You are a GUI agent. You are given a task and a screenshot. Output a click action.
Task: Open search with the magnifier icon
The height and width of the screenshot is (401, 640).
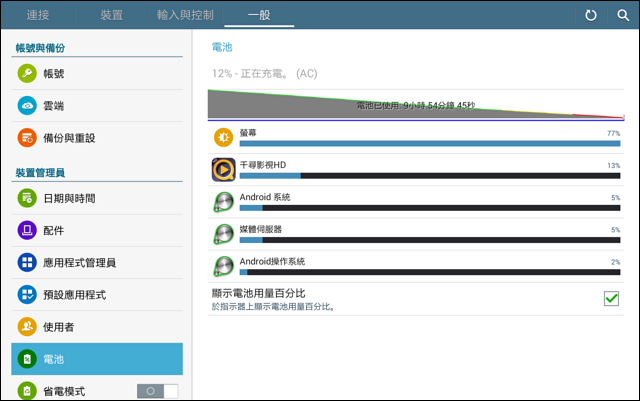pyautogui.click(x=623, y=16)
